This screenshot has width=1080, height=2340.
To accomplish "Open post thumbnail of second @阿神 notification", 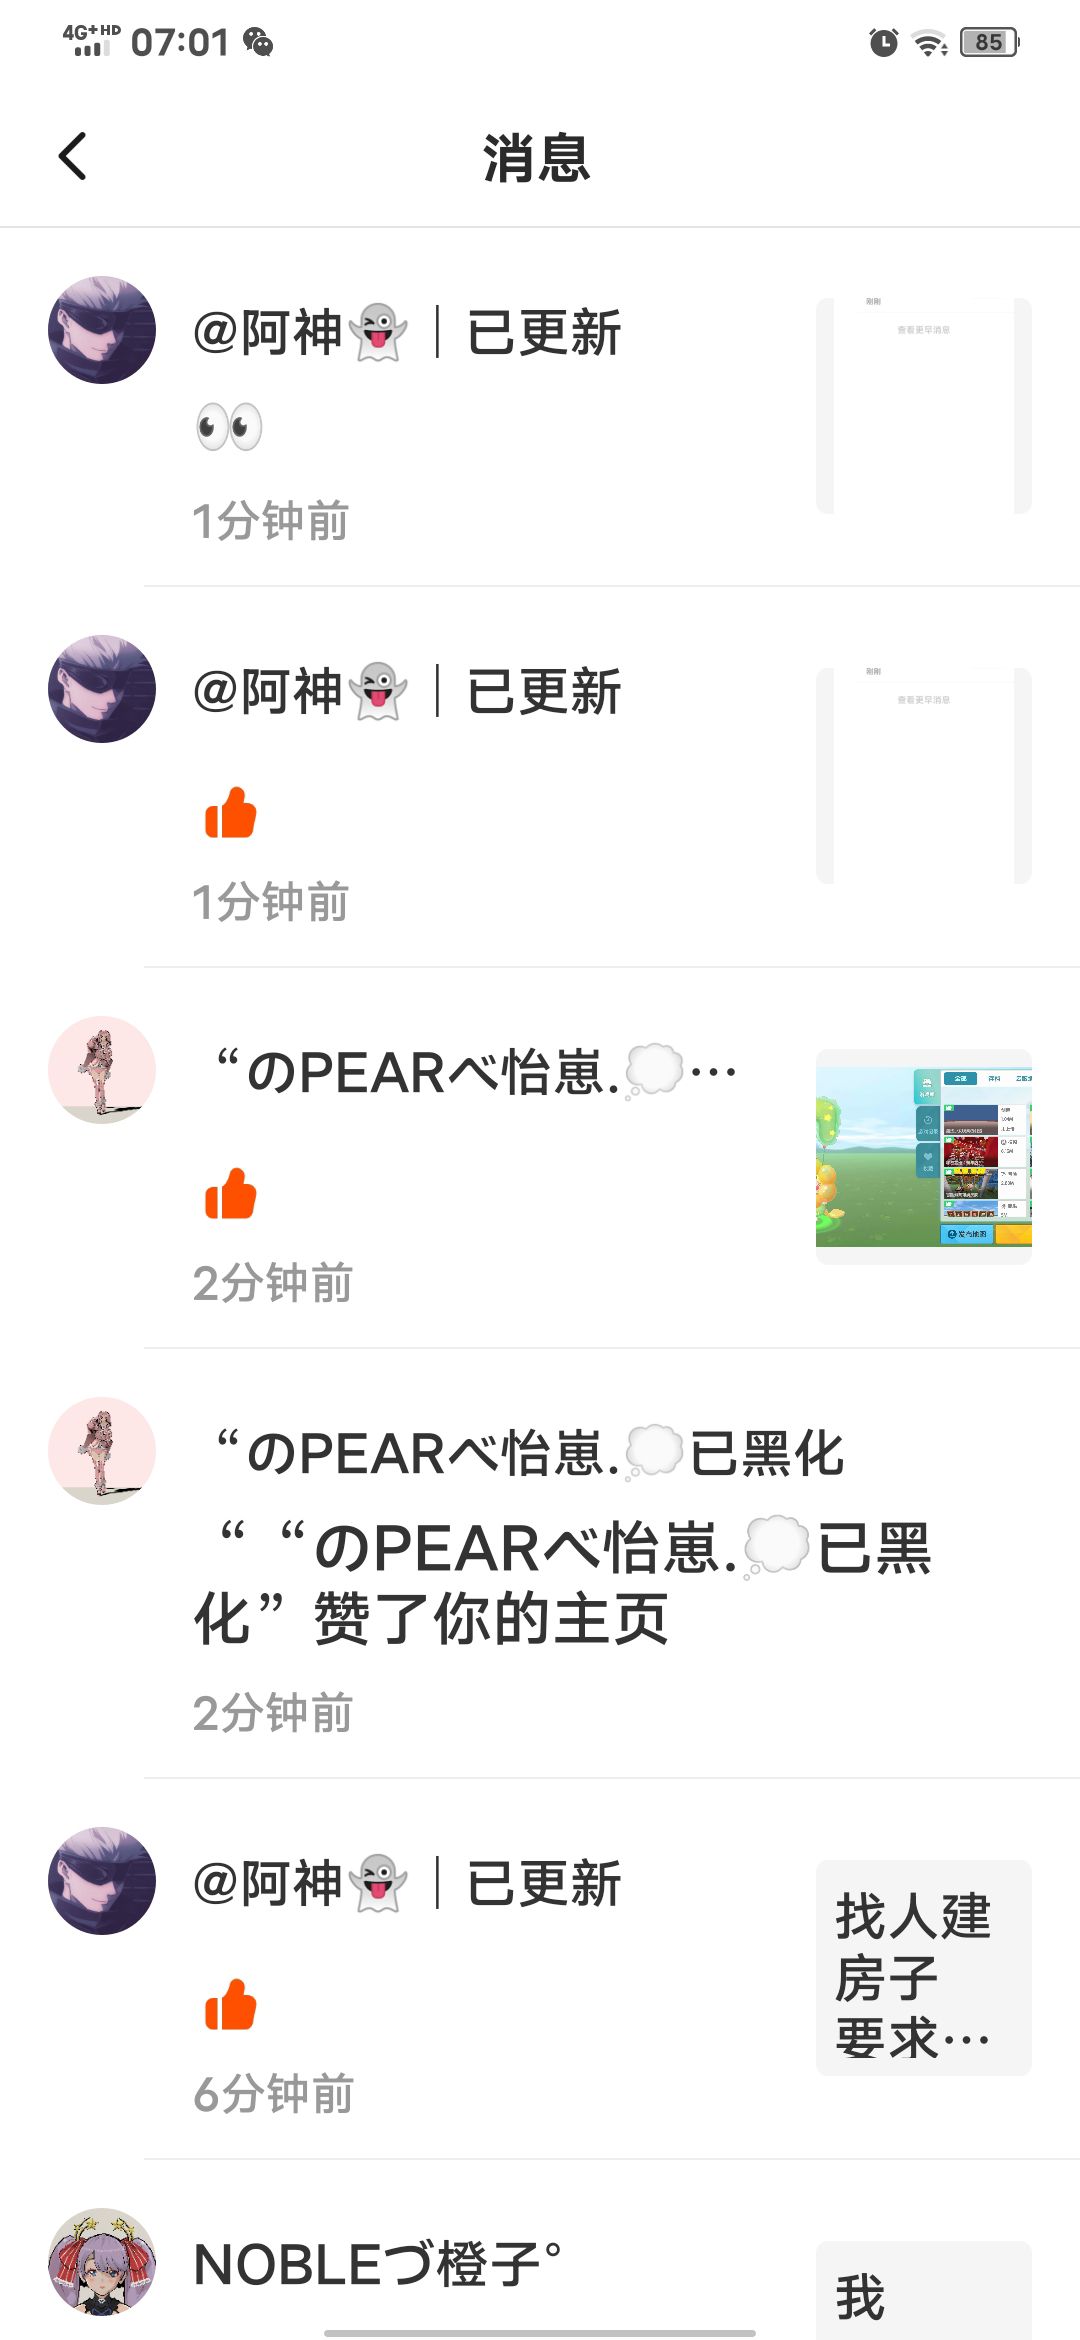I will pos(924,776).
